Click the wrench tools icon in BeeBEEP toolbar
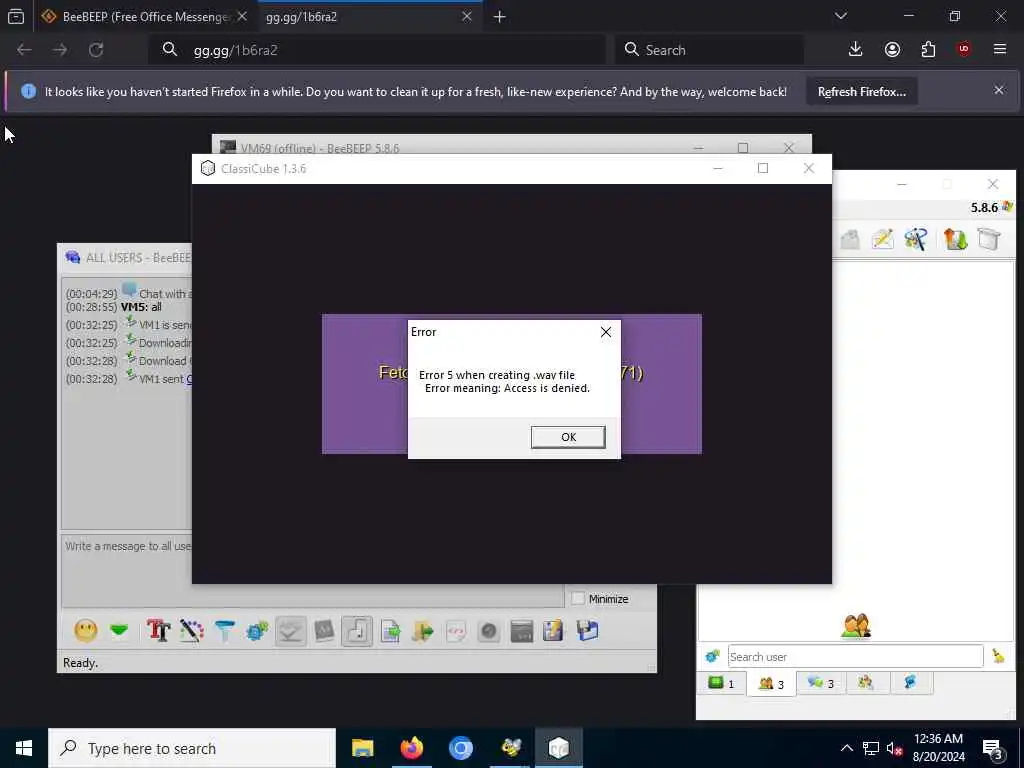The width and height of the screenshot is (1024, 768). pos(916,239)
